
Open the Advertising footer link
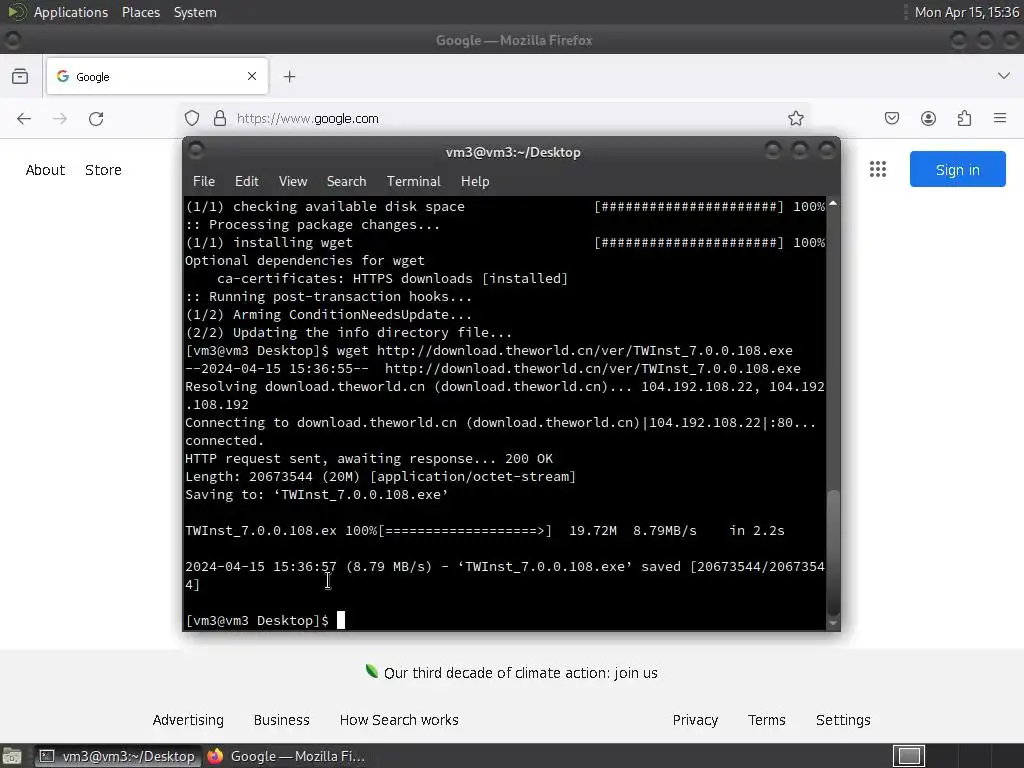pos(188,720)
